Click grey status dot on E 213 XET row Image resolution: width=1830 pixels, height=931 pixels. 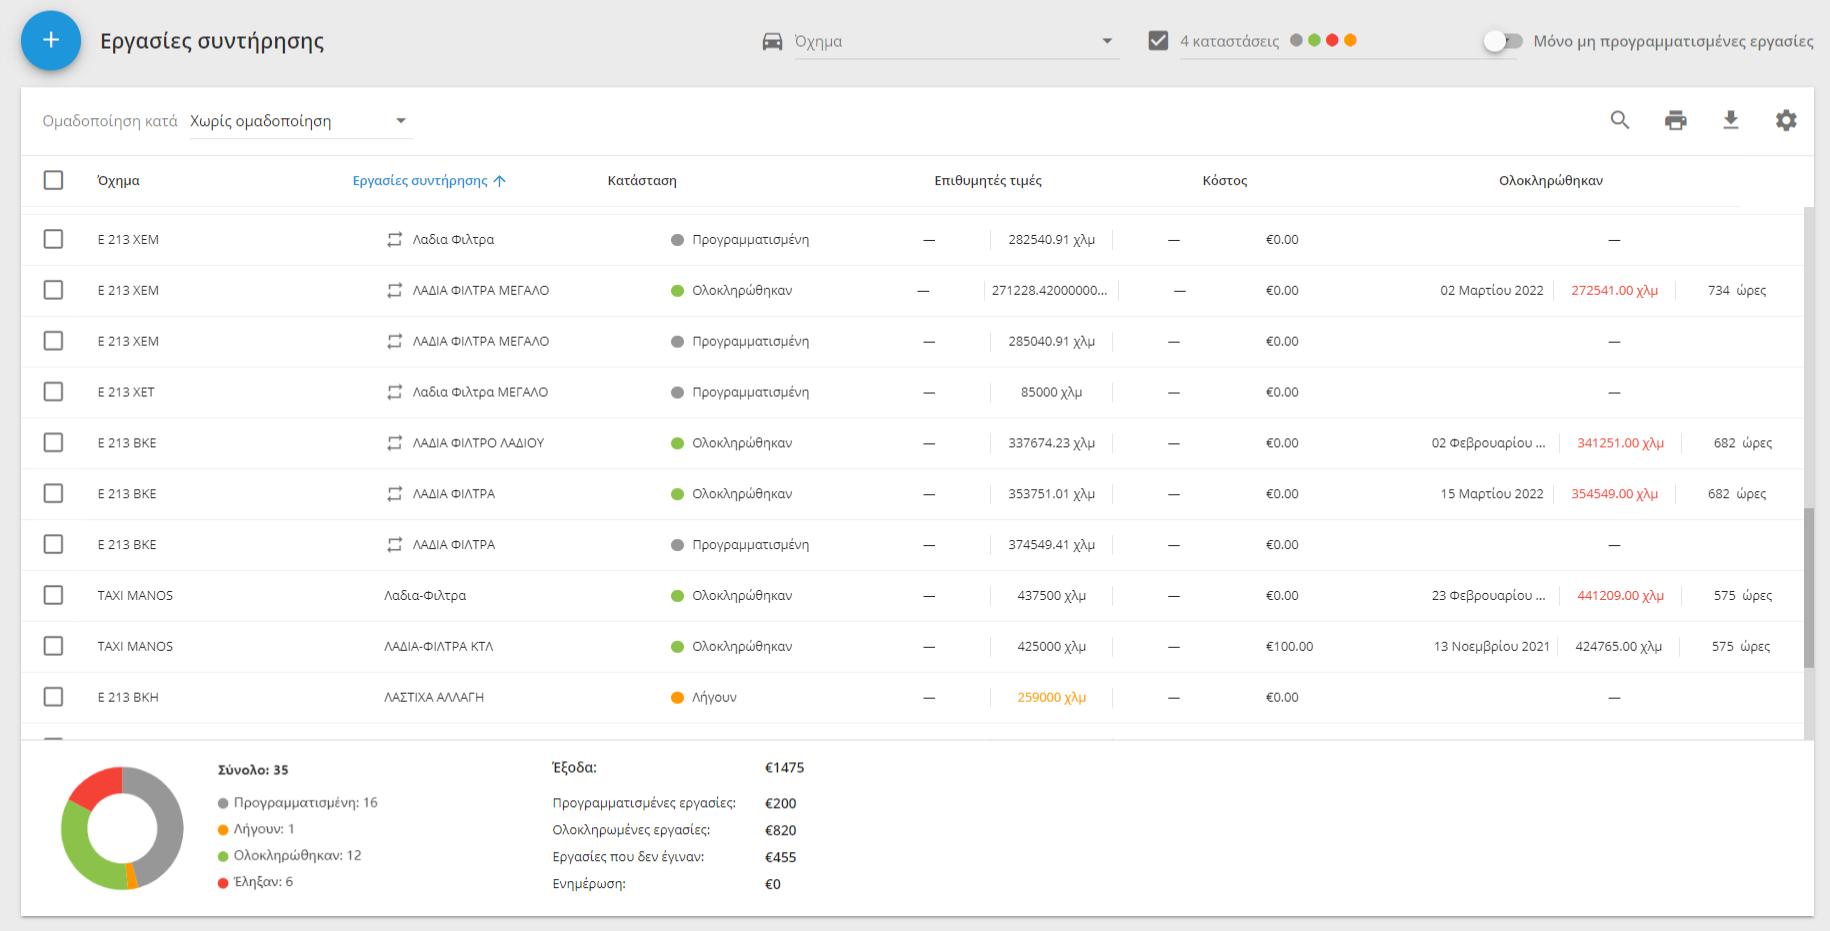click(x=677, y=392)
